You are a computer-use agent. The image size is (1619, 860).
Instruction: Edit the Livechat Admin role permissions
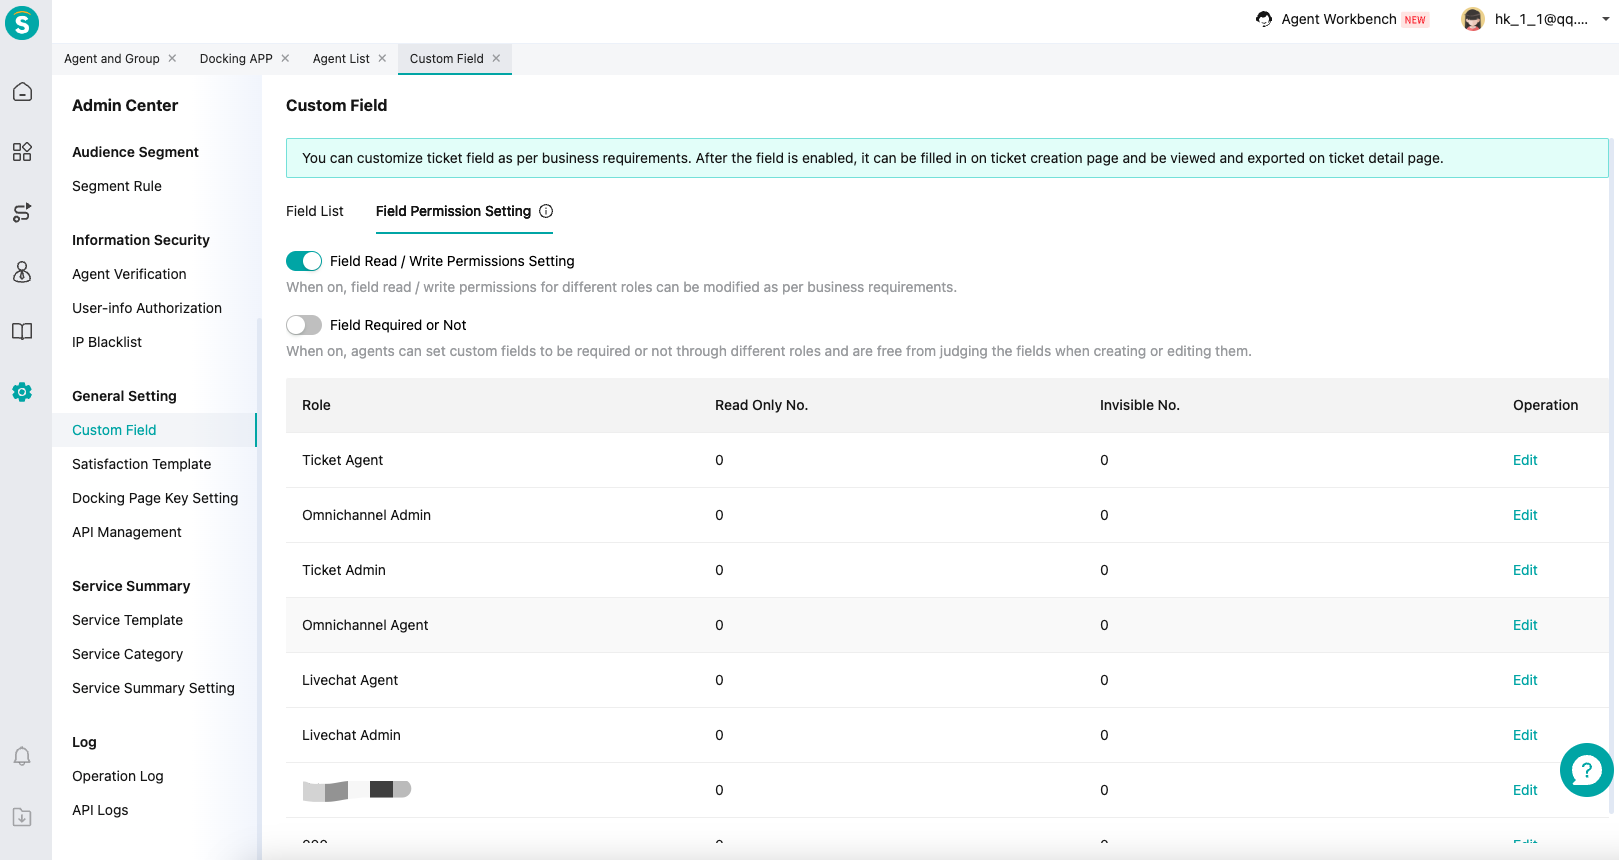coord(1525,735)
